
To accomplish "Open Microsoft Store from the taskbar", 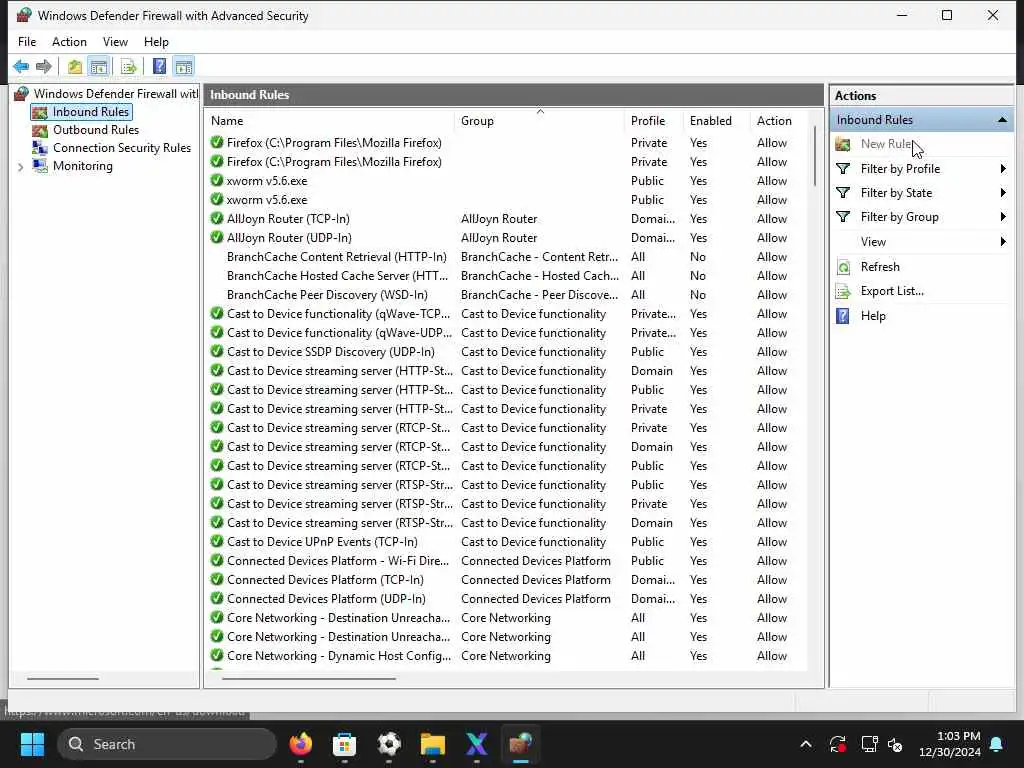I will pos(344,744).
